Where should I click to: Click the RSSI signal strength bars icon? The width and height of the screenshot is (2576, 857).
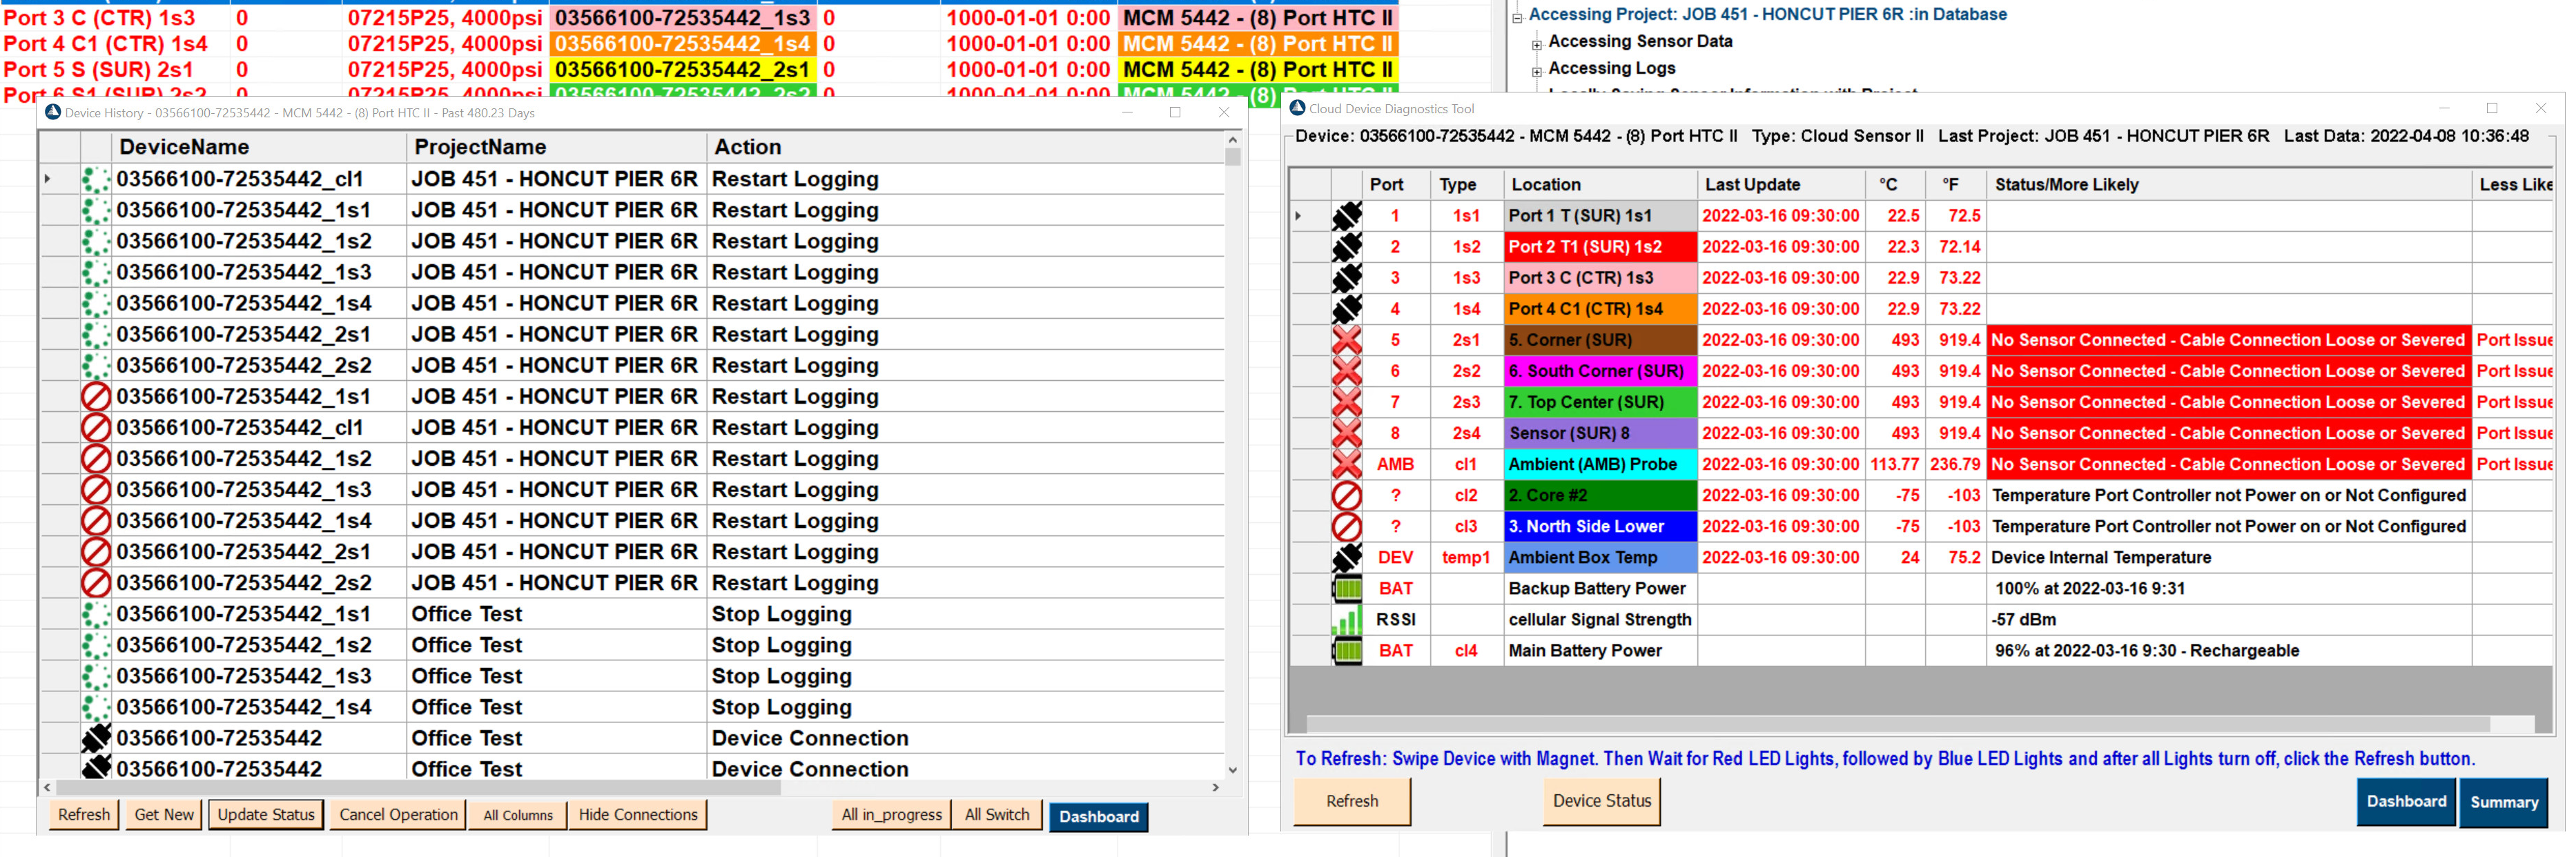[x=1346, y=620]
